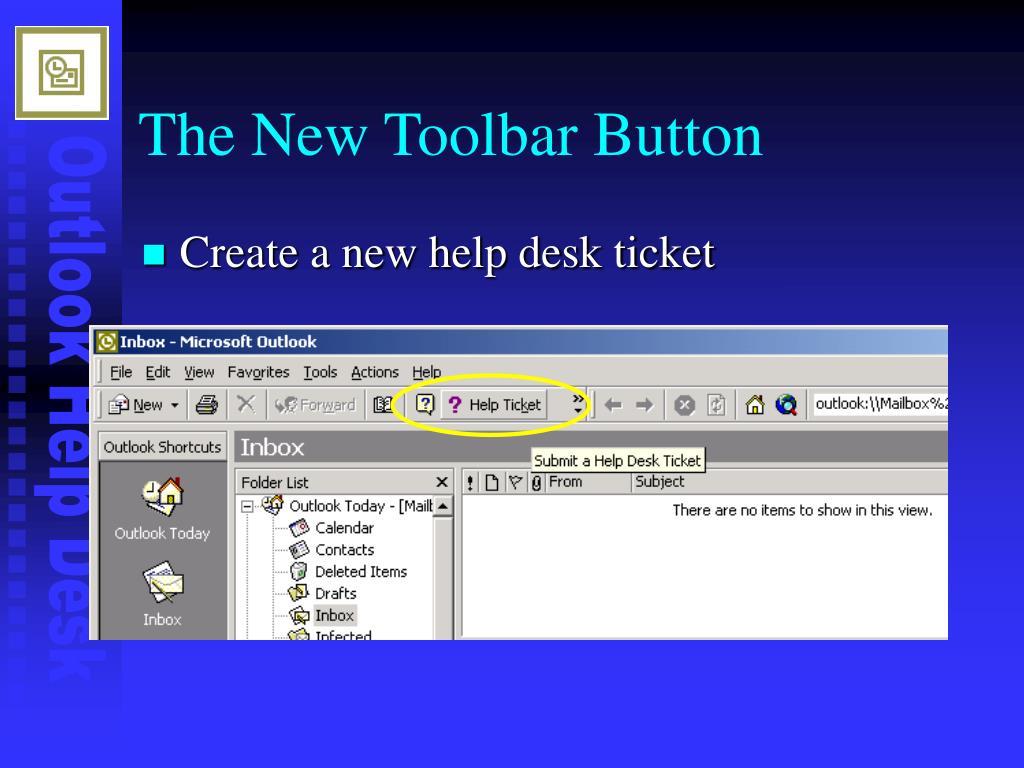
Task: Click the Office Assistant help icon
Action: point(424,404)
